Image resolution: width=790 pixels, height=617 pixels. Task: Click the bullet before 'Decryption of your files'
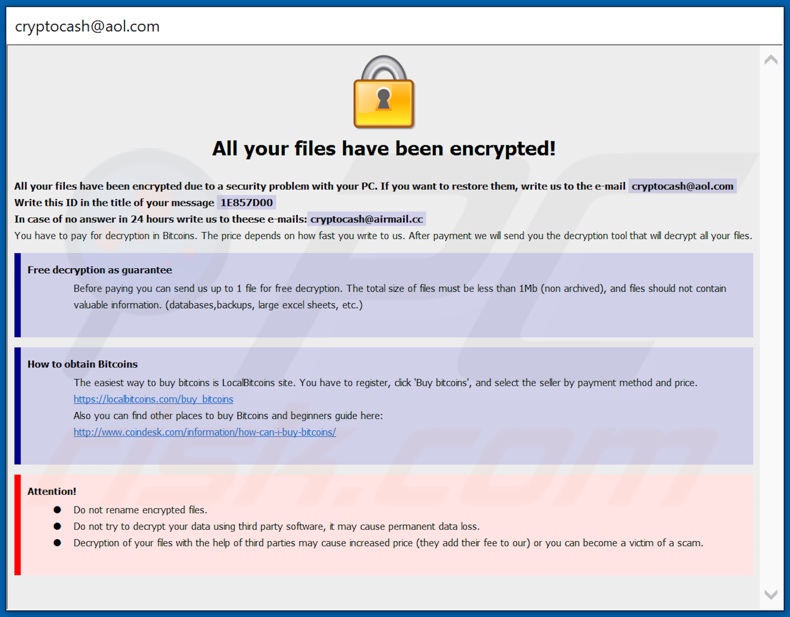tap(57, 543)
